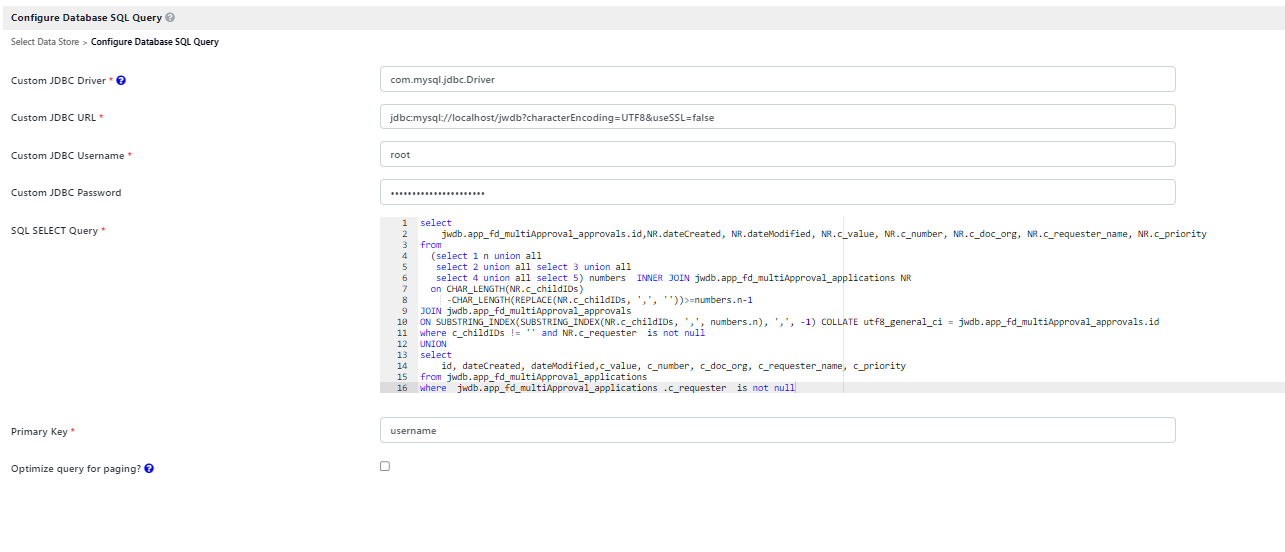
Task: Select the Custom JDBC Username field
Action: pos(777,155)
